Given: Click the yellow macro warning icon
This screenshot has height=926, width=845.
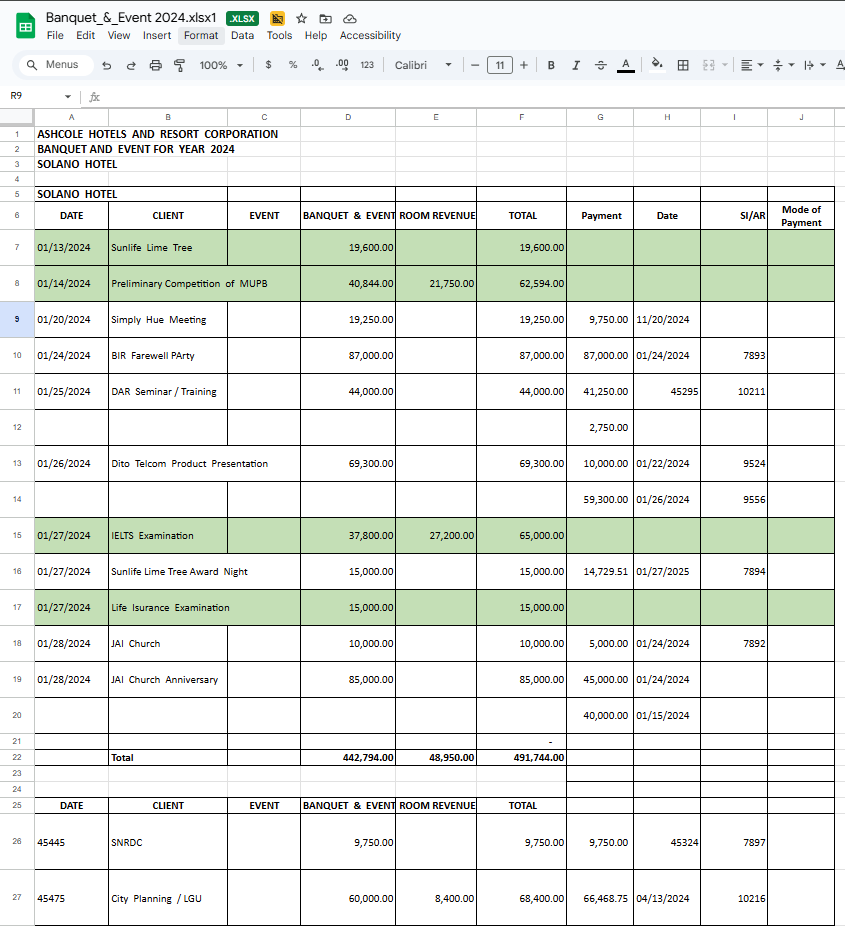Looking at the screenshot, I should pyautogui.click(x=277, y=18).
